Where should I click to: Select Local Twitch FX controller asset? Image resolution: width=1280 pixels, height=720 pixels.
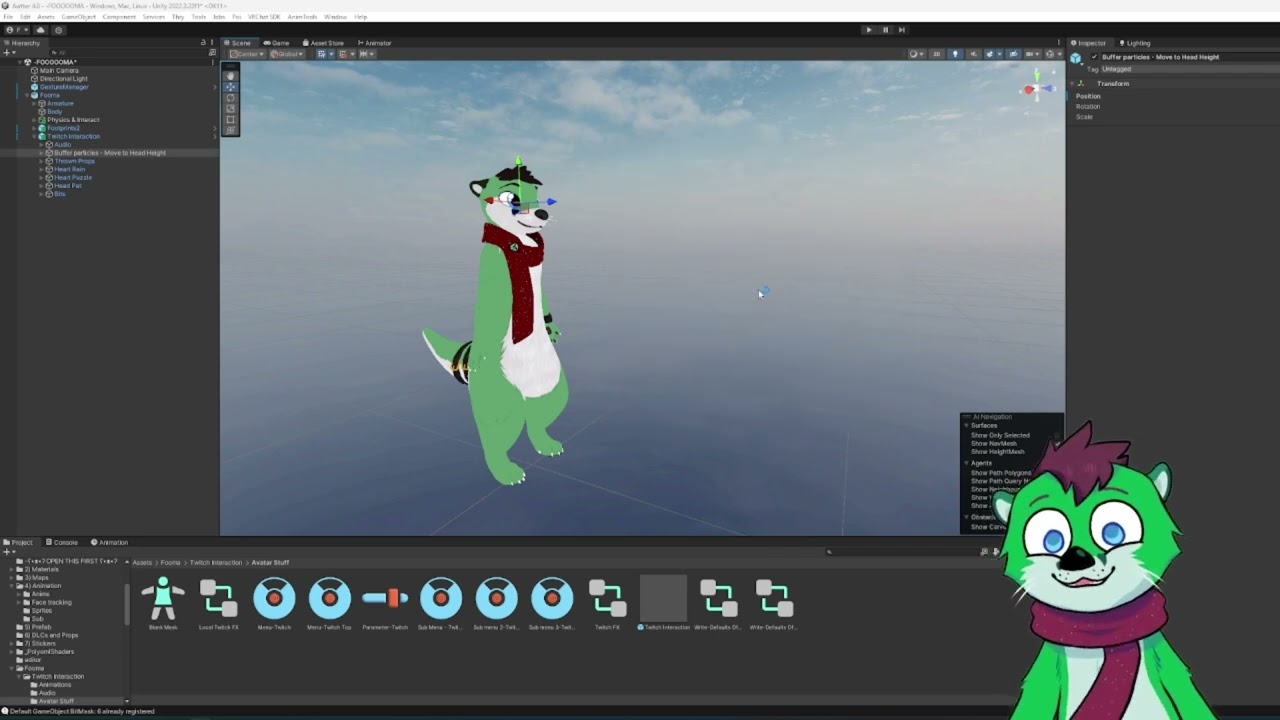[x=218, y=604]
